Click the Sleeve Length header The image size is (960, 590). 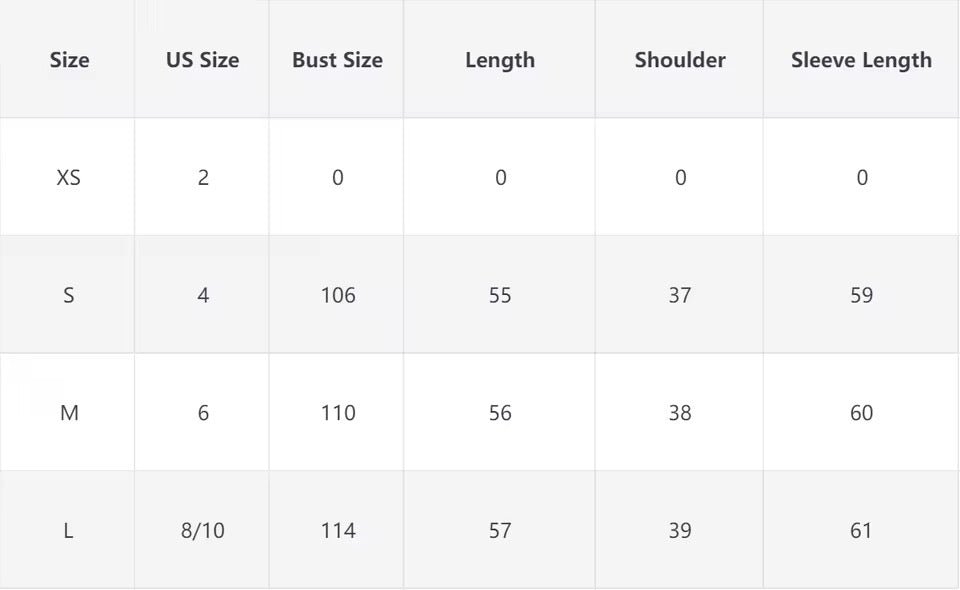click(861, 60)
